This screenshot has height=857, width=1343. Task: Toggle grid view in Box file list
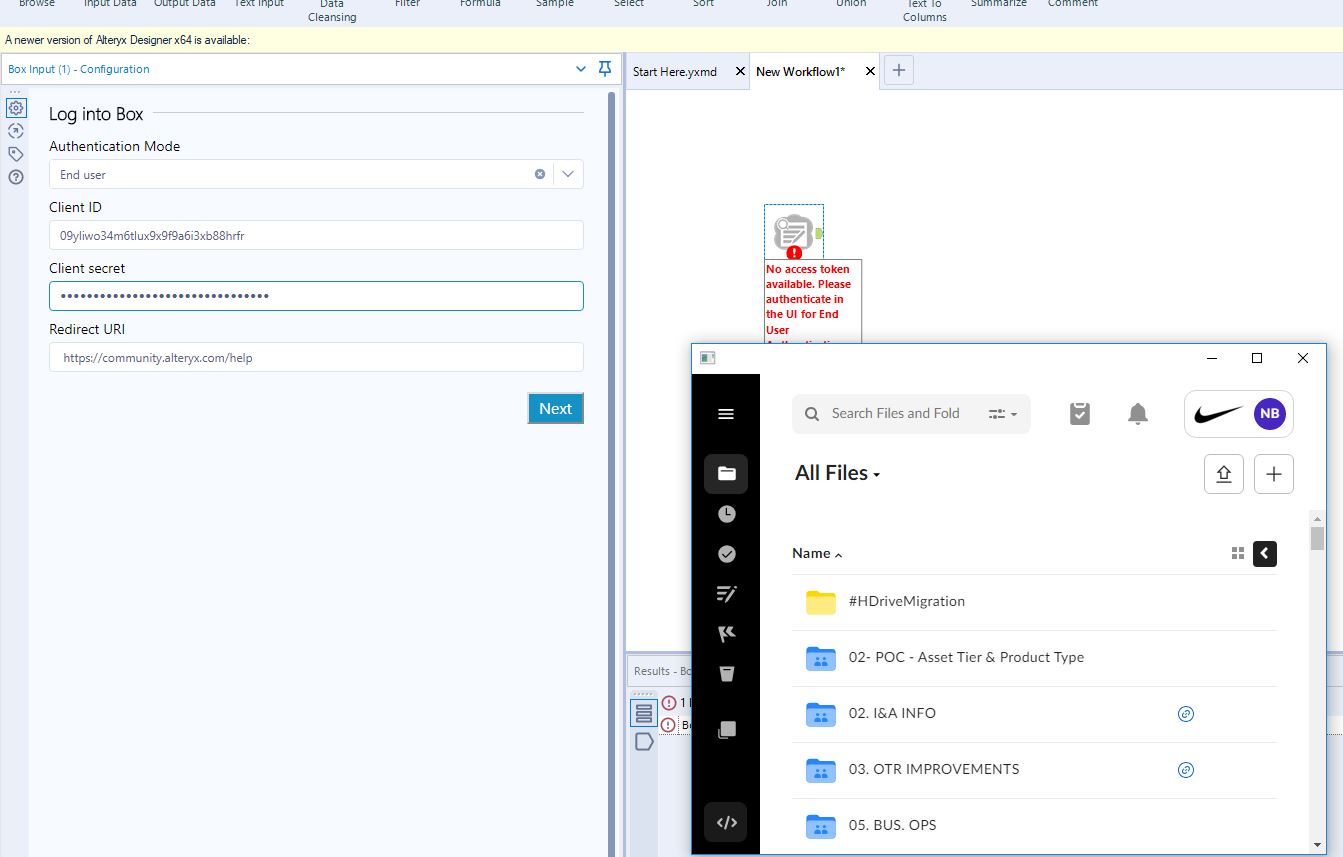(x=1238, y=553)
